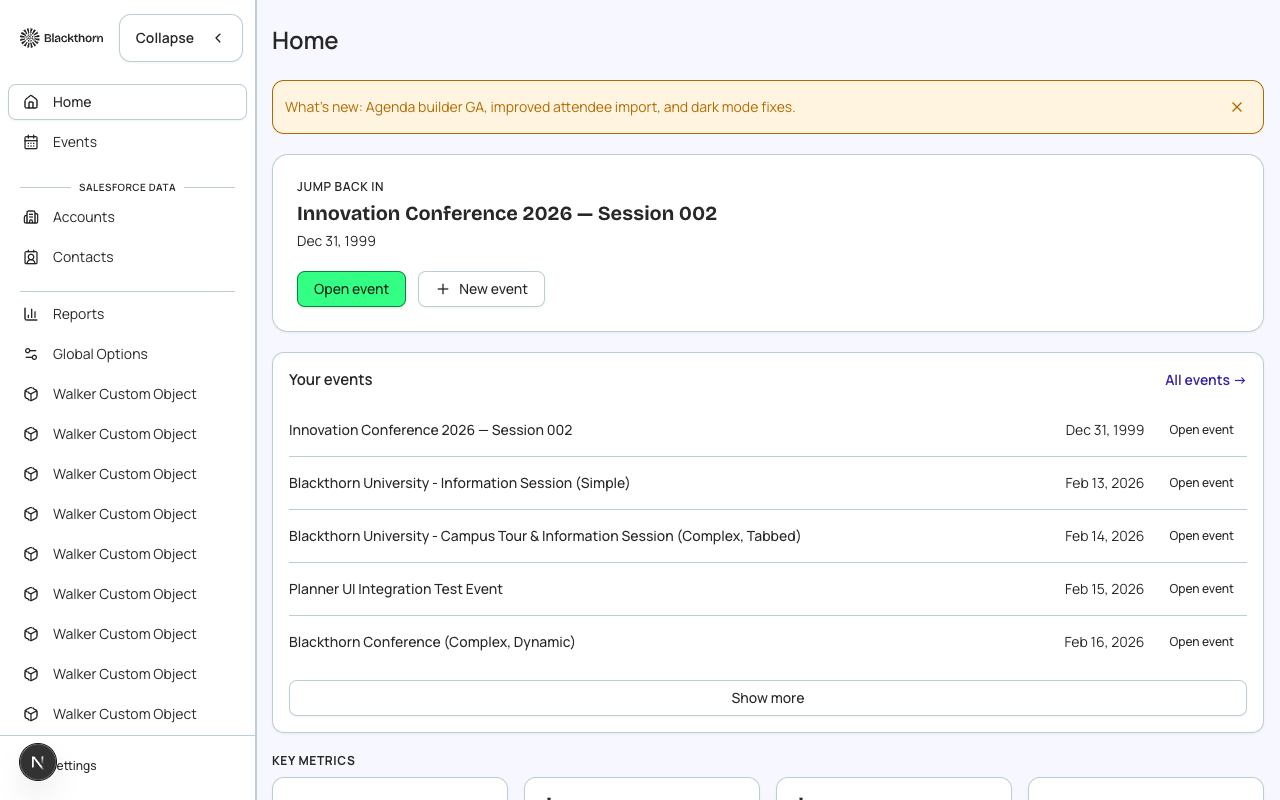Click the Home house icon in sidebar
This screenshot has width=1280, height=800.
point(31,102)
